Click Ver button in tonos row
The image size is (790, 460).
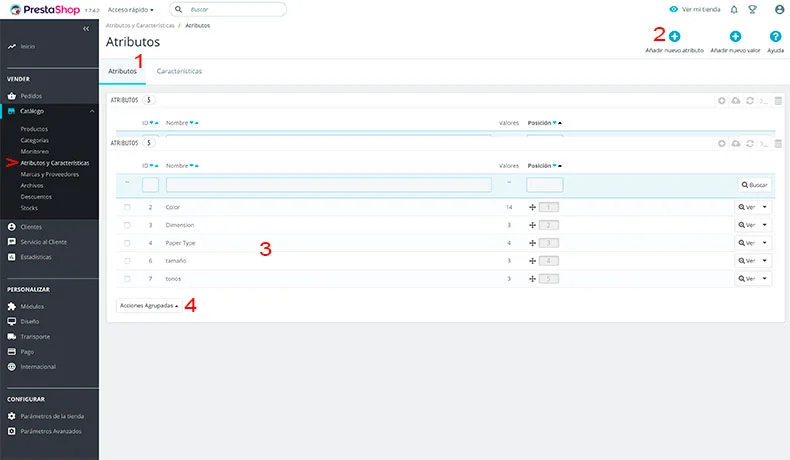pyautogui.click(x=747, y=279)
